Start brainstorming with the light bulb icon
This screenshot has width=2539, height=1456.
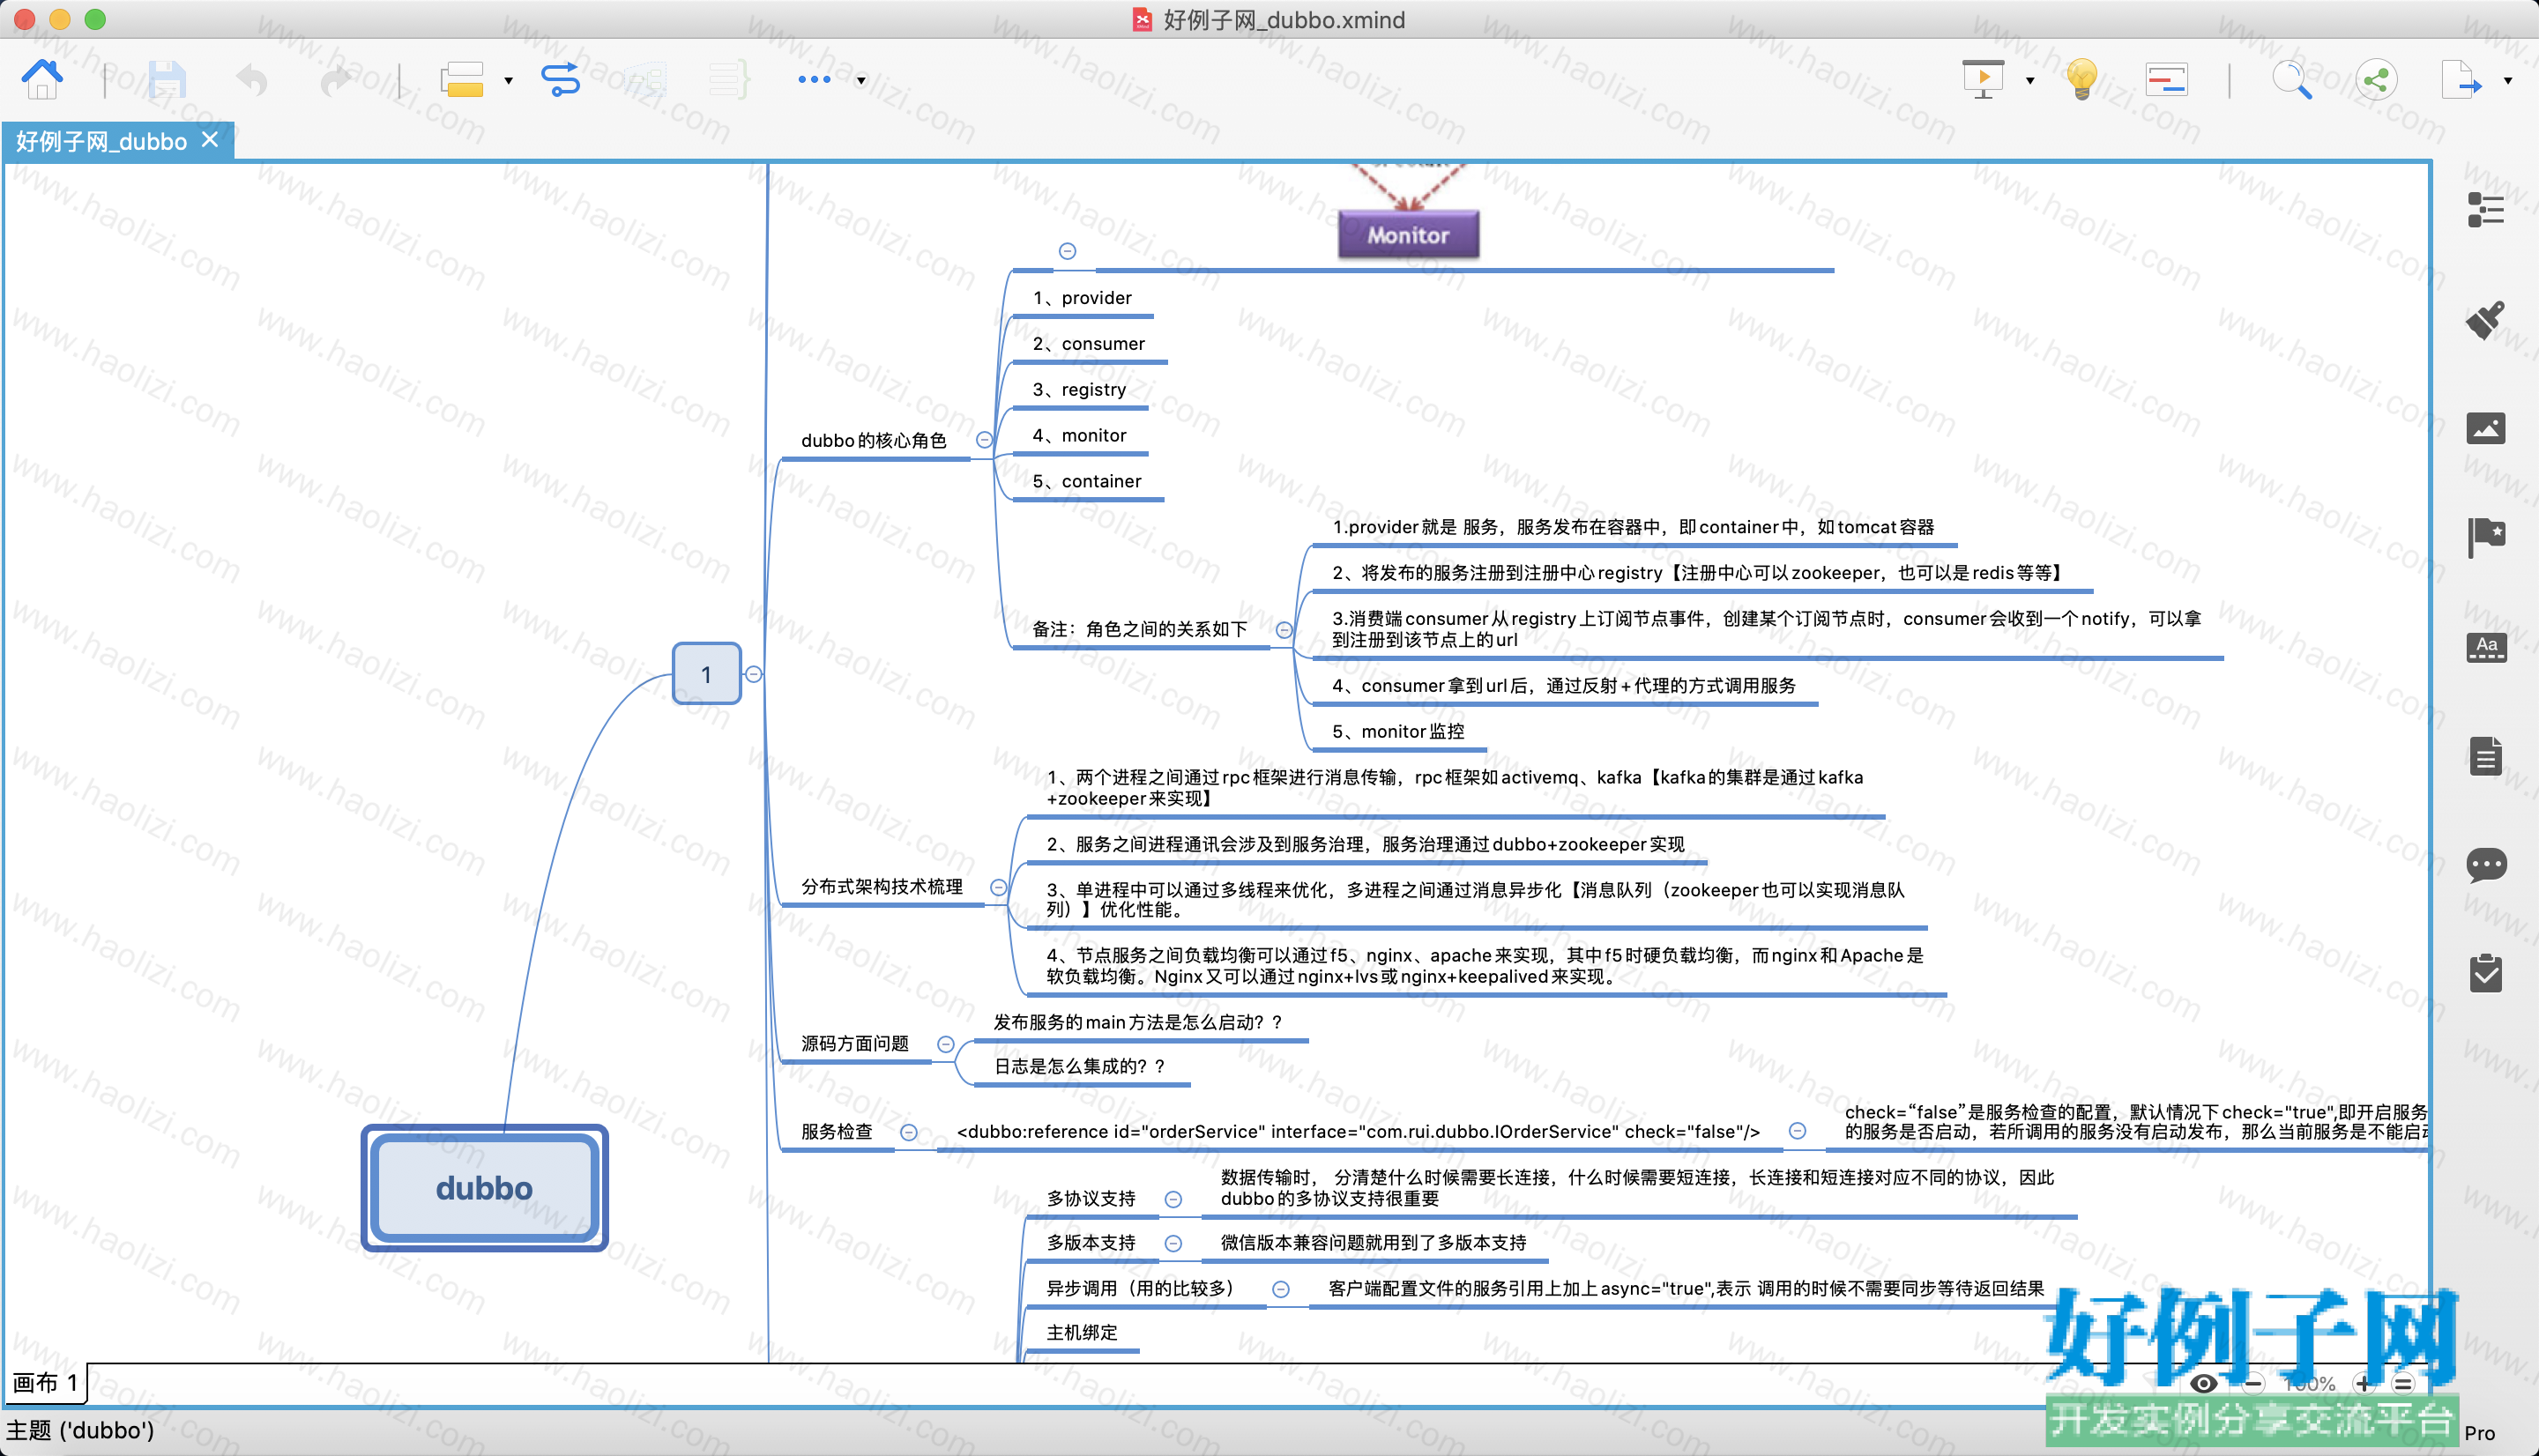[2082, 79]
